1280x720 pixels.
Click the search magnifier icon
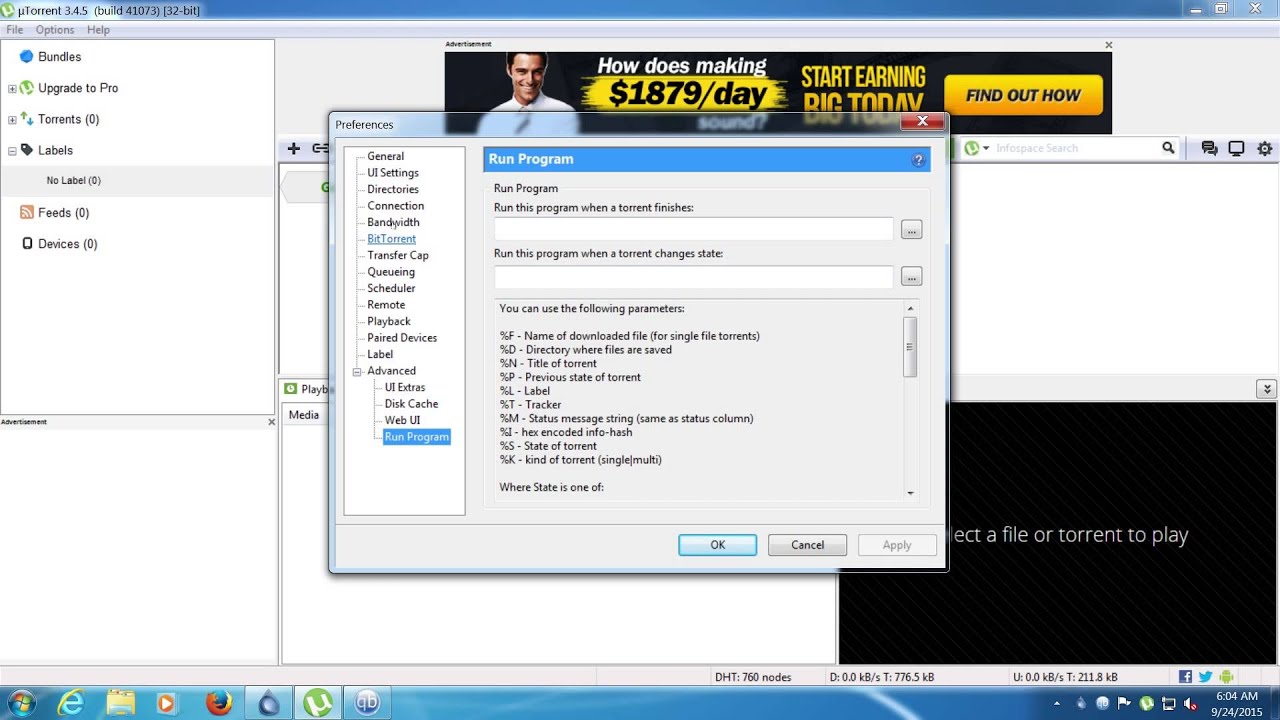1168,148
